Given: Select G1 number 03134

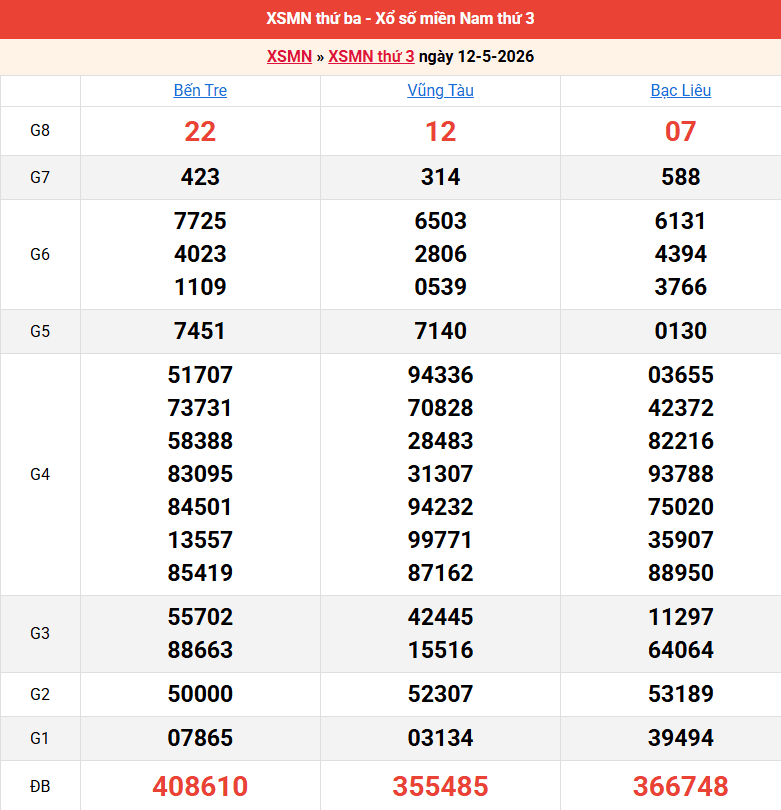Looking at the screenshot, I should click(440, 738).
